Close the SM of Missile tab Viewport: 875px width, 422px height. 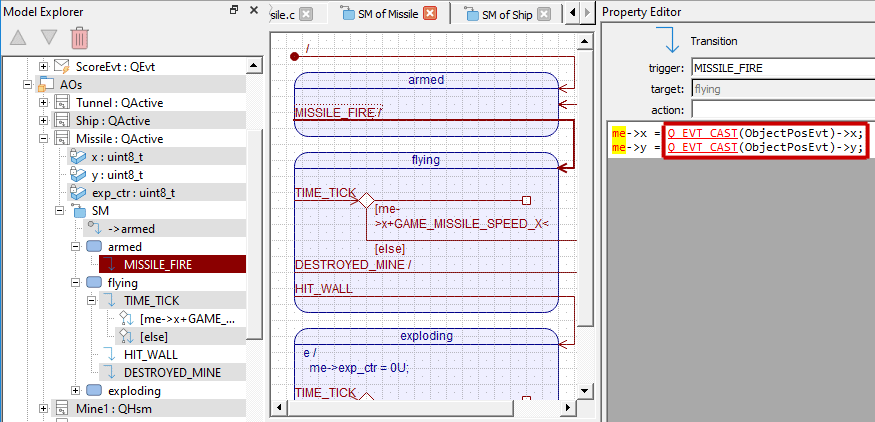(430, 14)
